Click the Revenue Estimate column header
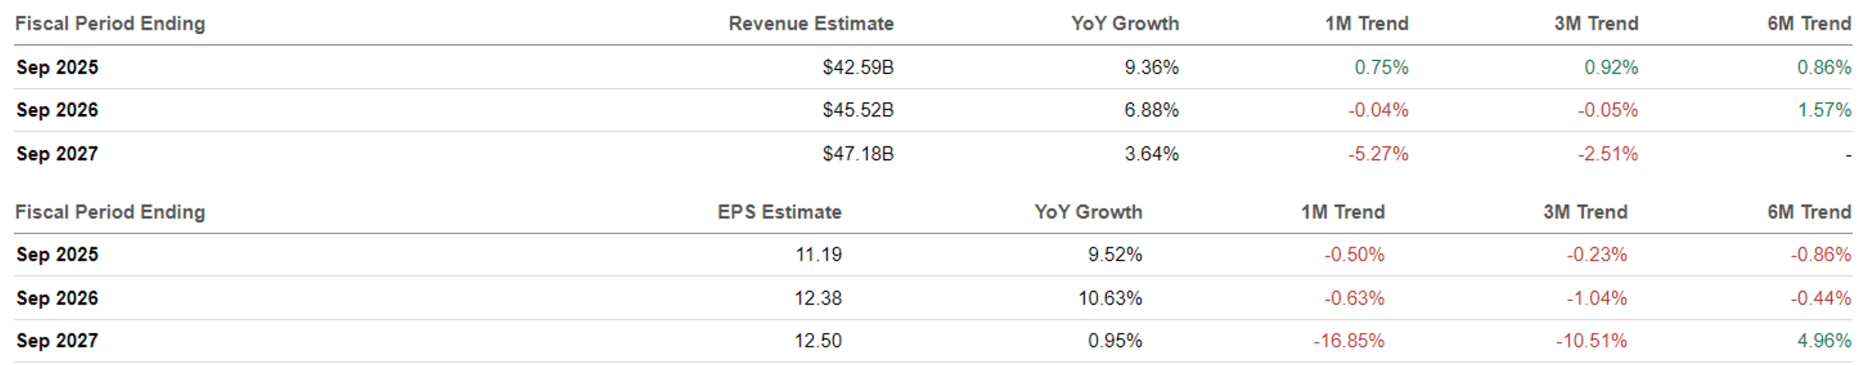 tap(811, 23)
